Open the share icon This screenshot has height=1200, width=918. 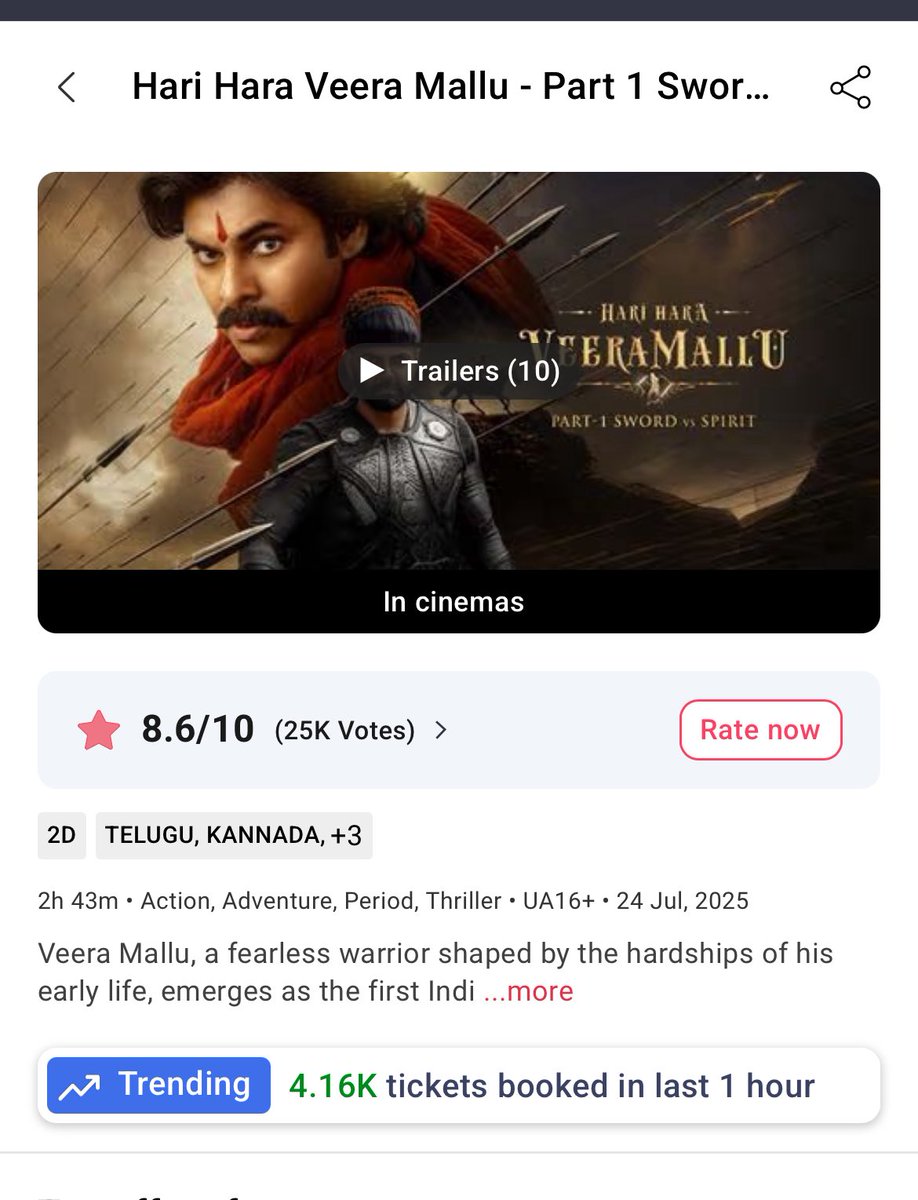click(851, 88)
